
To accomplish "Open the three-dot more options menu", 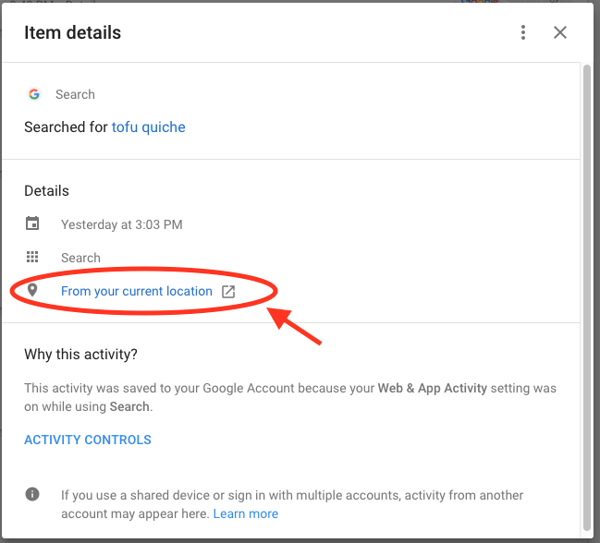I will tap(523, 33).
